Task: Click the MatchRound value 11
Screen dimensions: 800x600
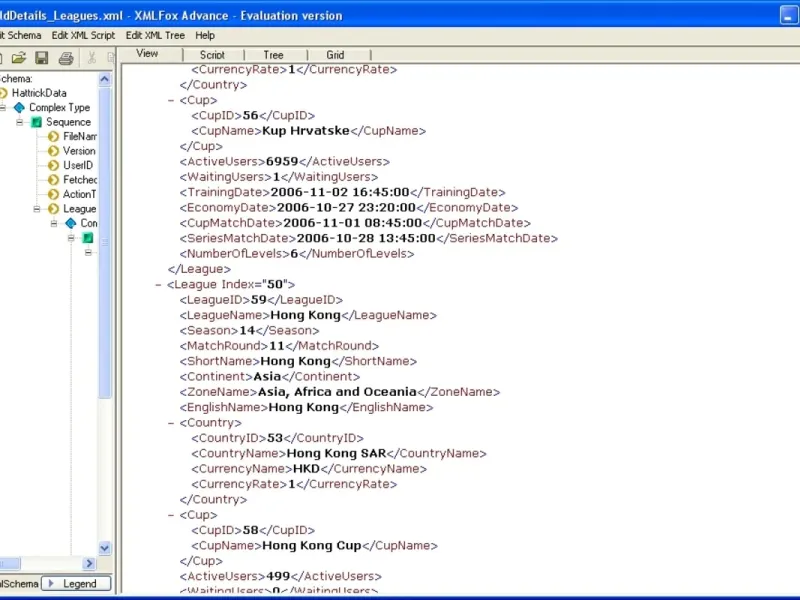Action: pos(277,346)
